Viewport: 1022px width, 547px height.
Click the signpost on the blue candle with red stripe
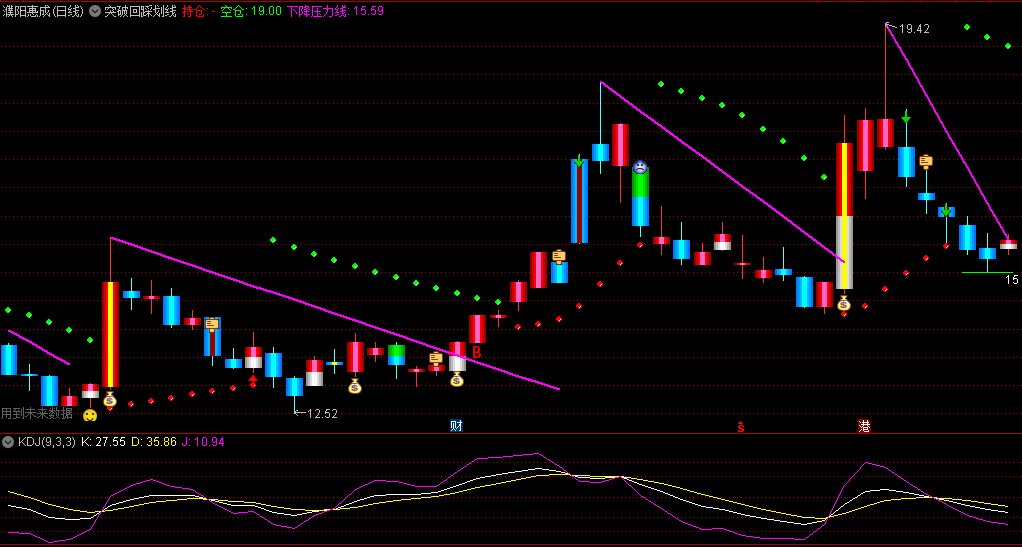212,325
